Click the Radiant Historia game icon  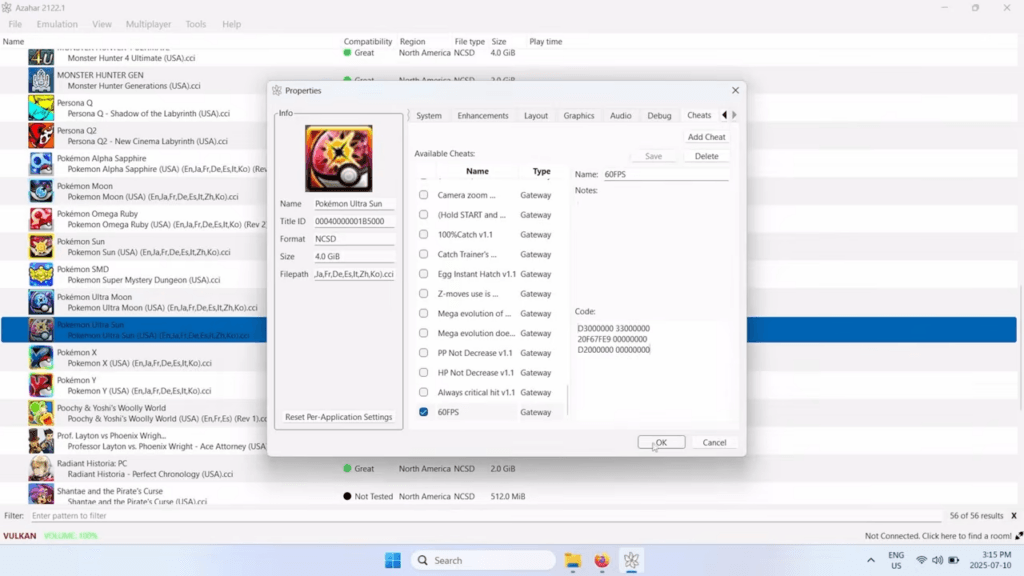click(40, 469)
